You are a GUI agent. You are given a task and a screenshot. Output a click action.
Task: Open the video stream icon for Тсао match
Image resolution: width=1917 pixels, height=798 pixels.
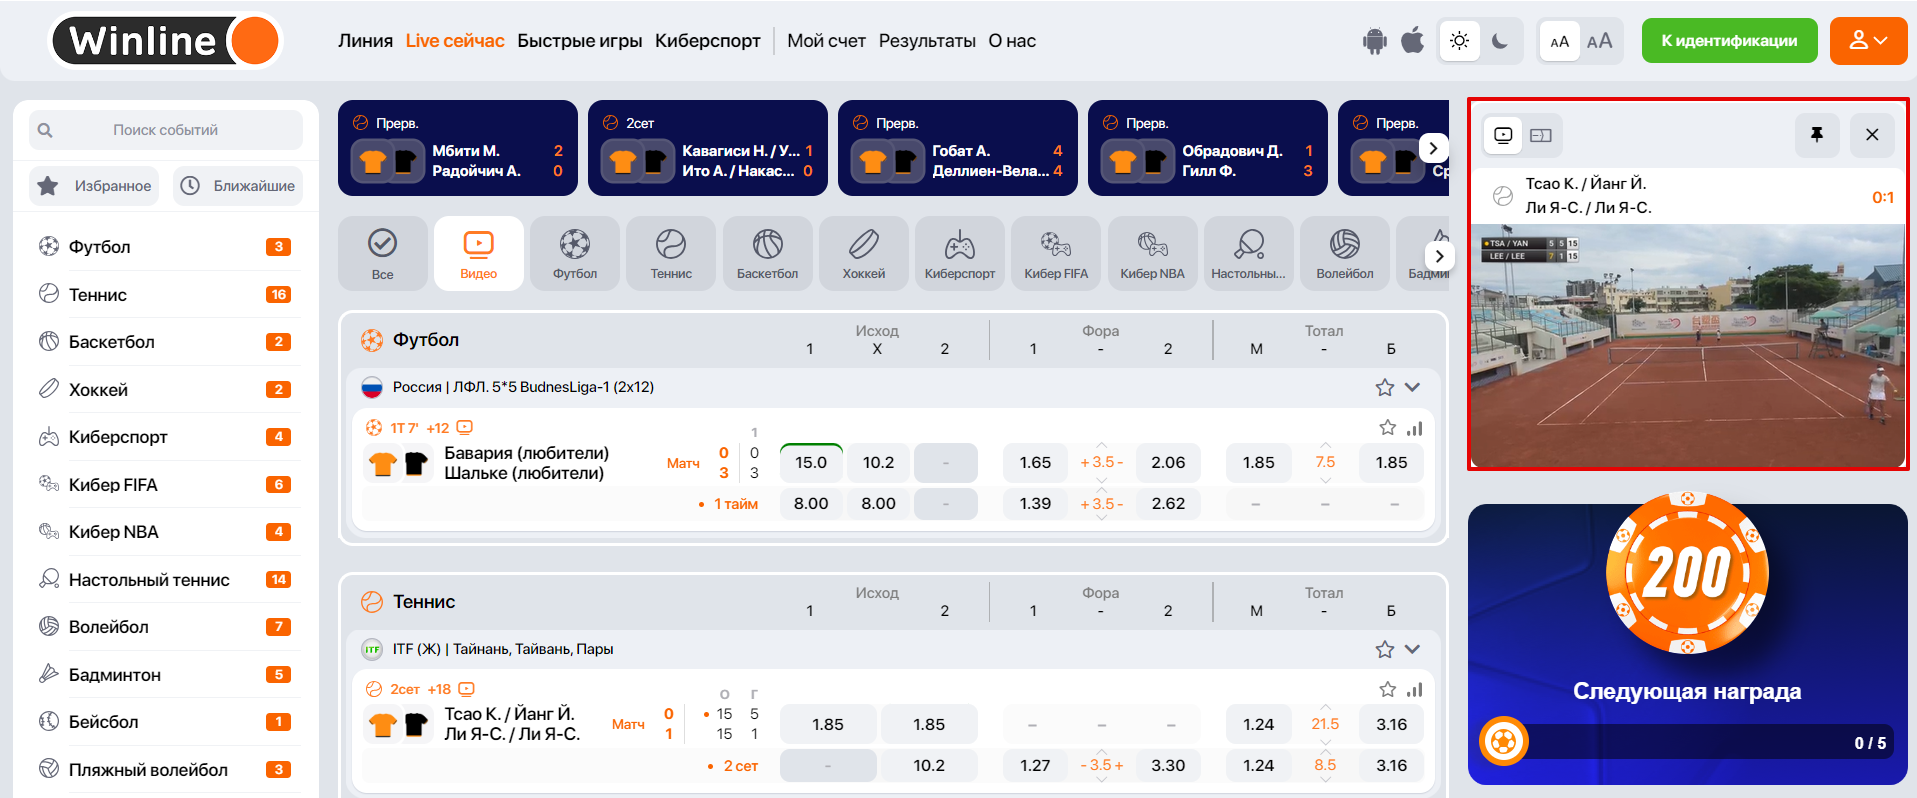(466, 689)
